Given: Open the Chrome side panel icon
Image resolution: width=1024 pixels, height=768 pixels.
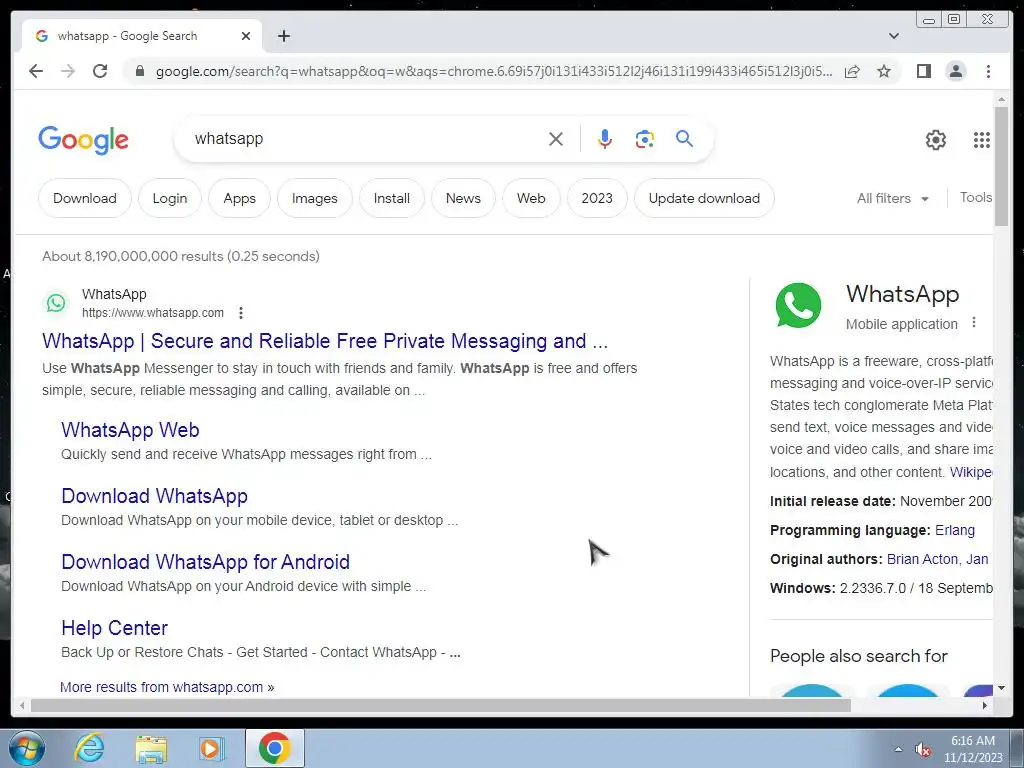Looking at the screenshot, I should (923, 71).
